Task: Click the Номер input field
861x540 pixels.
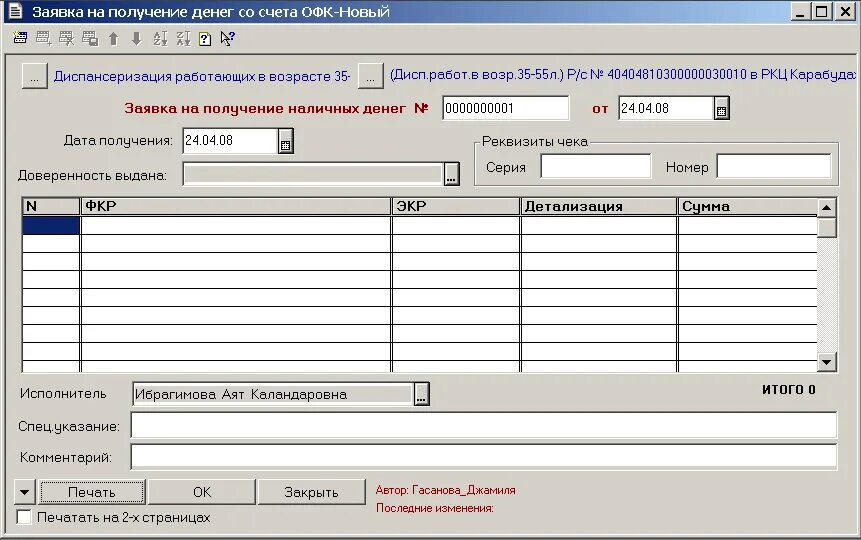Action: pyautogui.click(x=774, y=166)
